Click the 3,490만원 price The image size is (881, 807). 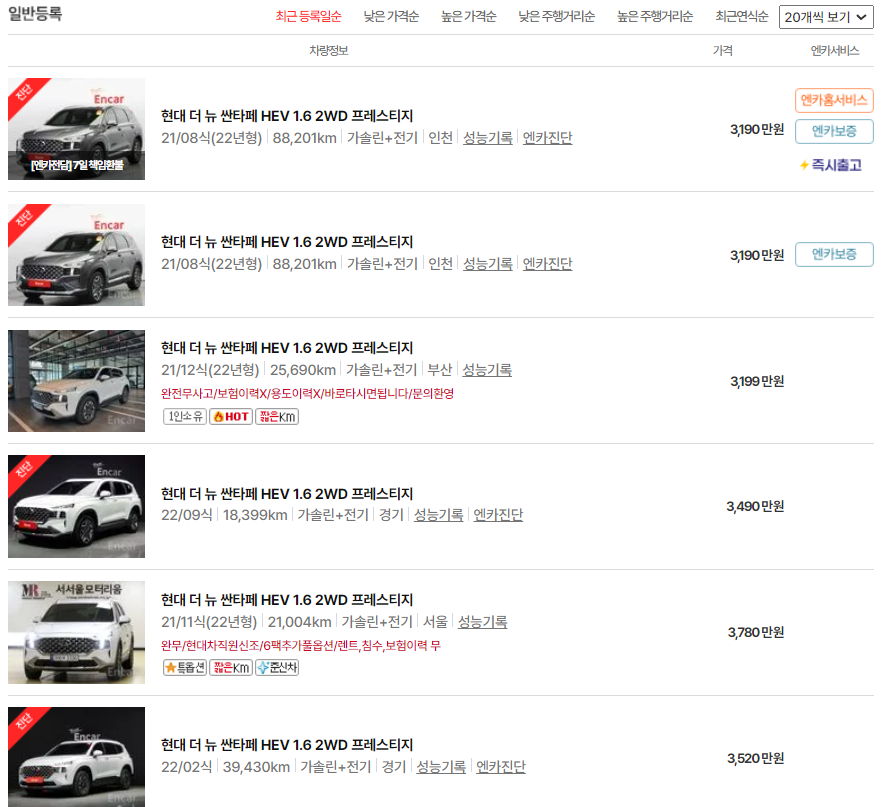click(755, 506)
